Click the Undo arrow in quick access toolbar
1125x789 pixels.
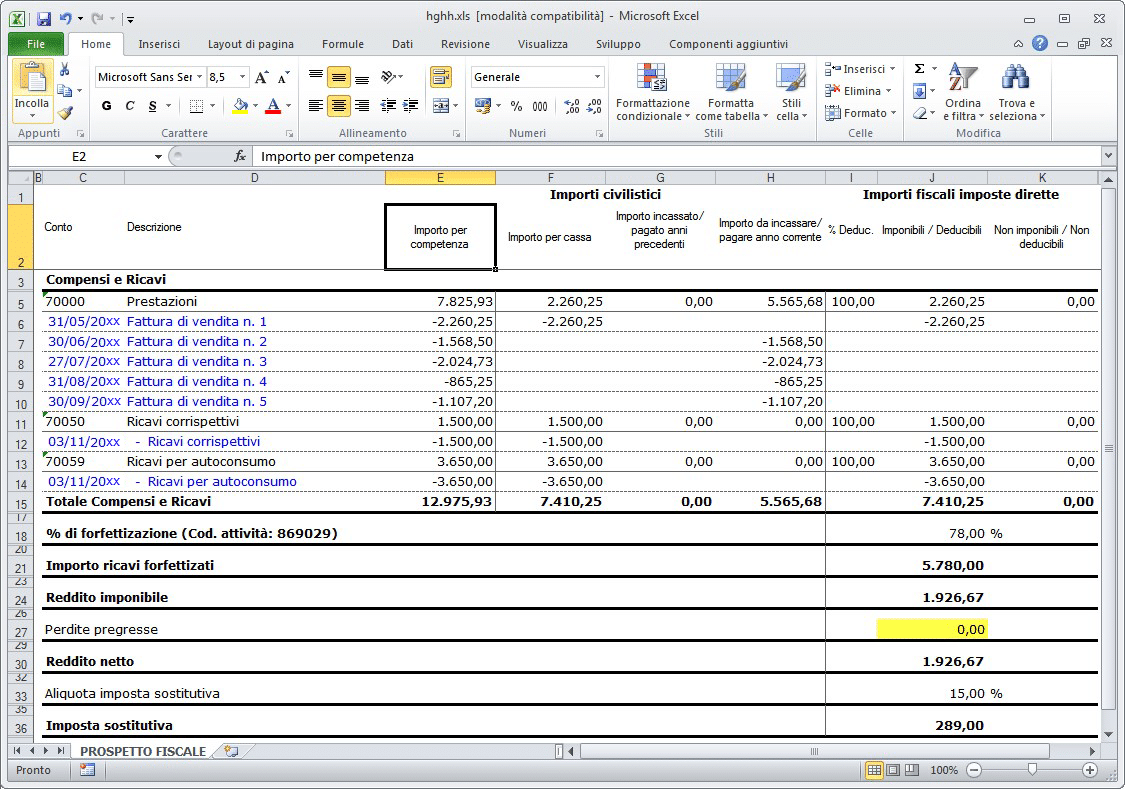coord(65,19)
